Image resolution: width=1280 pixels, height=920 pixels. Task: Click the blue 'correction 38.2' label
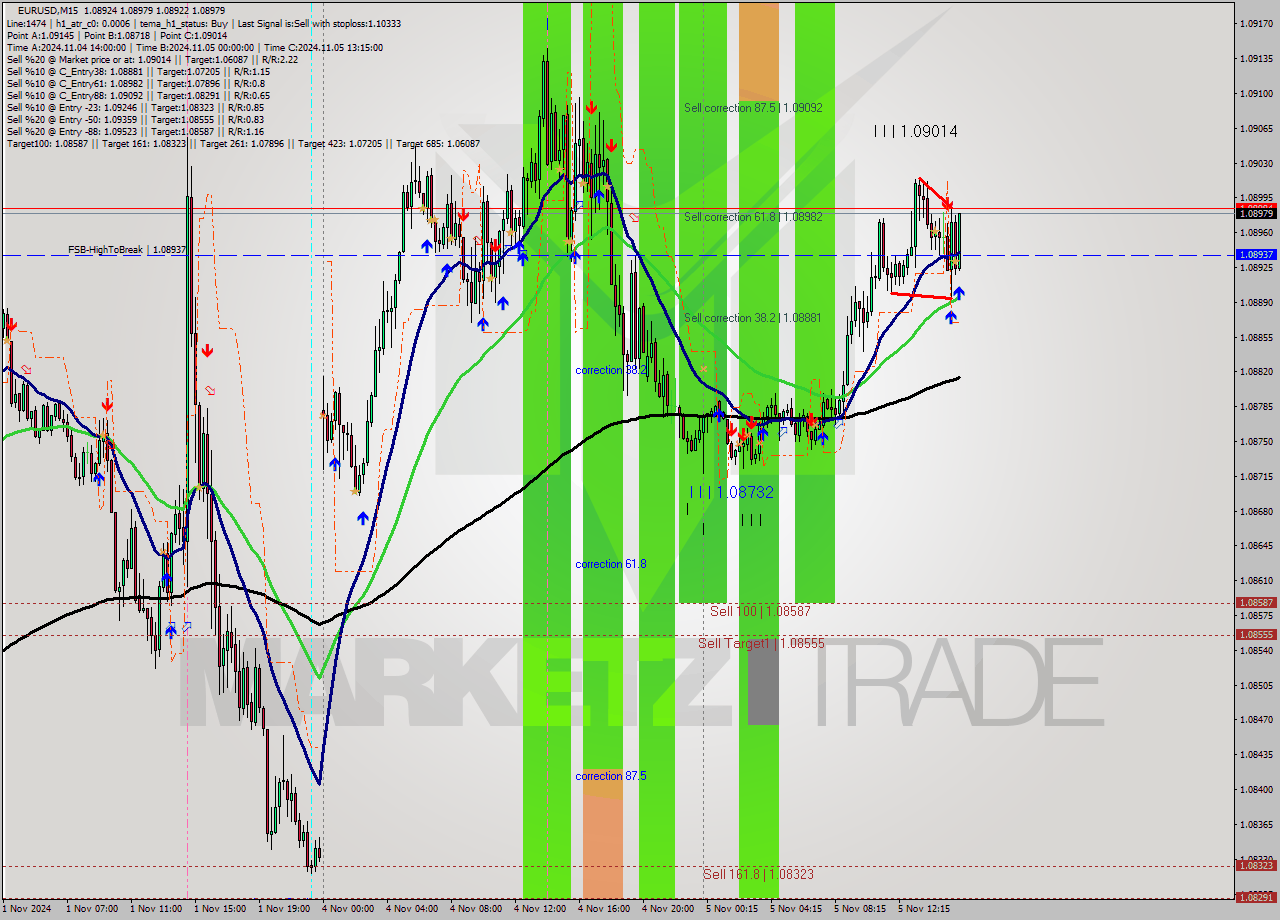point(611,370)
